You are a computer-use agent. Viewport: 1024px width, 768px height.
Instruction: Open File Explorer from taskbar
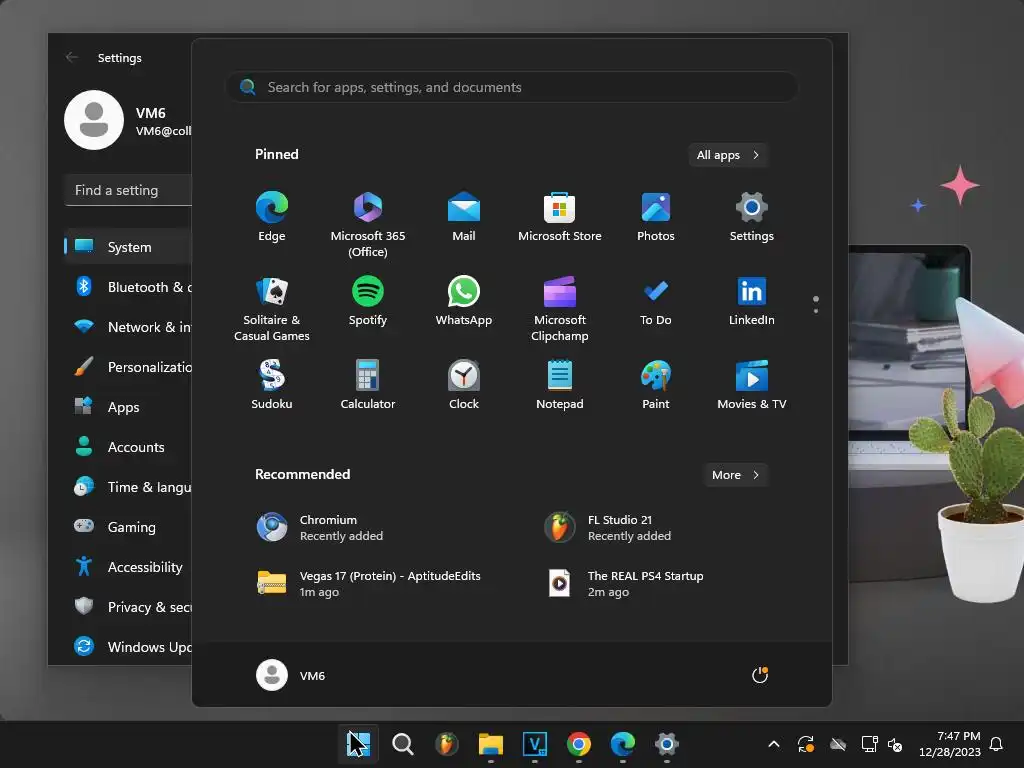tap(490, 744)
